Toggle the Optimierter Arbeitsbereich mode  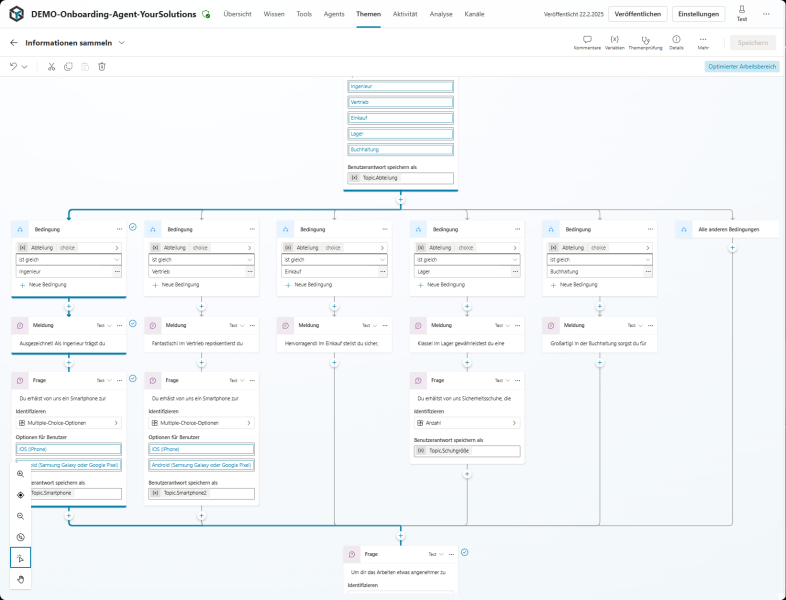pyautogui.click(x=741, y=66)
